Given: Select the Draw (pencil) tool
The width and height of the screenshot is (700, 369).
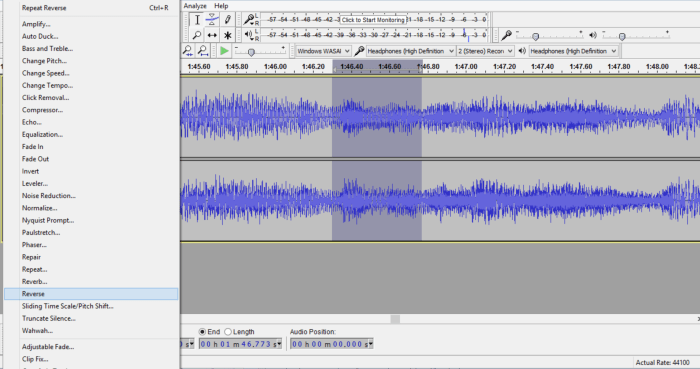Looking at the screenshot, I should (x=227, y=20).
